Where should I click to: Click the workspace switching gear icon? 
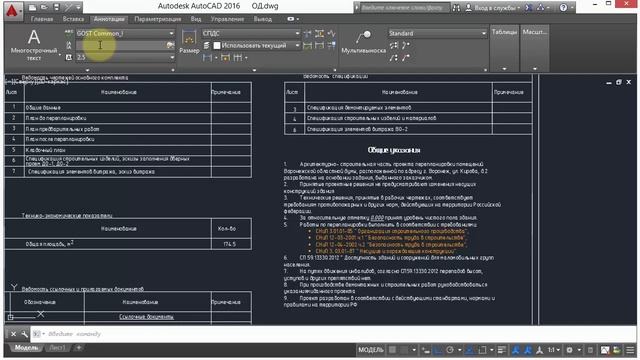[570, 350]
